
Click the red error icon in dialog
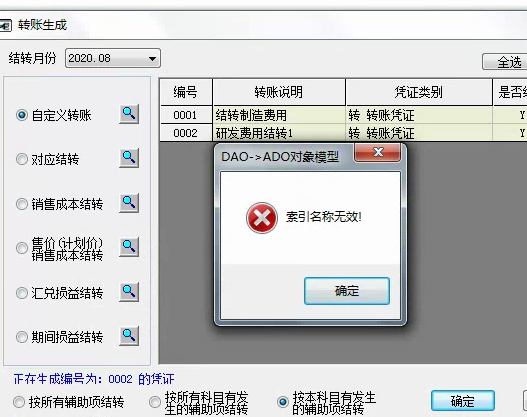pos(262,218)
